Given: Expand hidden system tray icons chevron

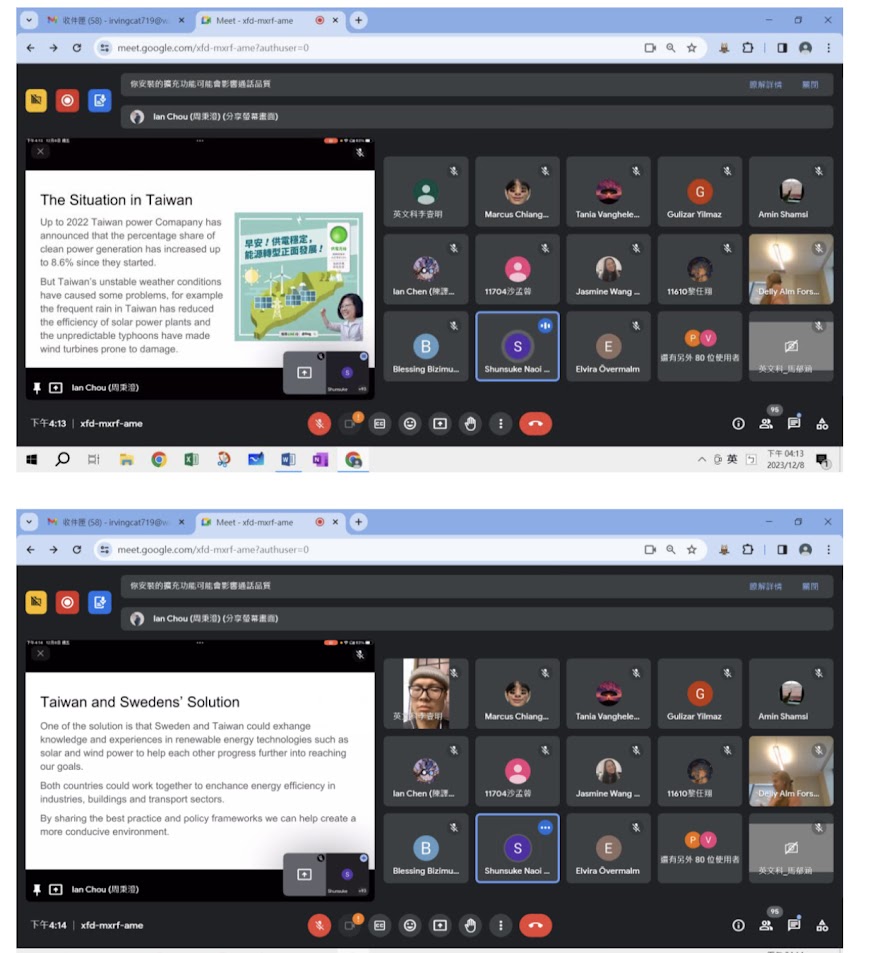Looking at the screenshot, I should [x=702, y=459].
